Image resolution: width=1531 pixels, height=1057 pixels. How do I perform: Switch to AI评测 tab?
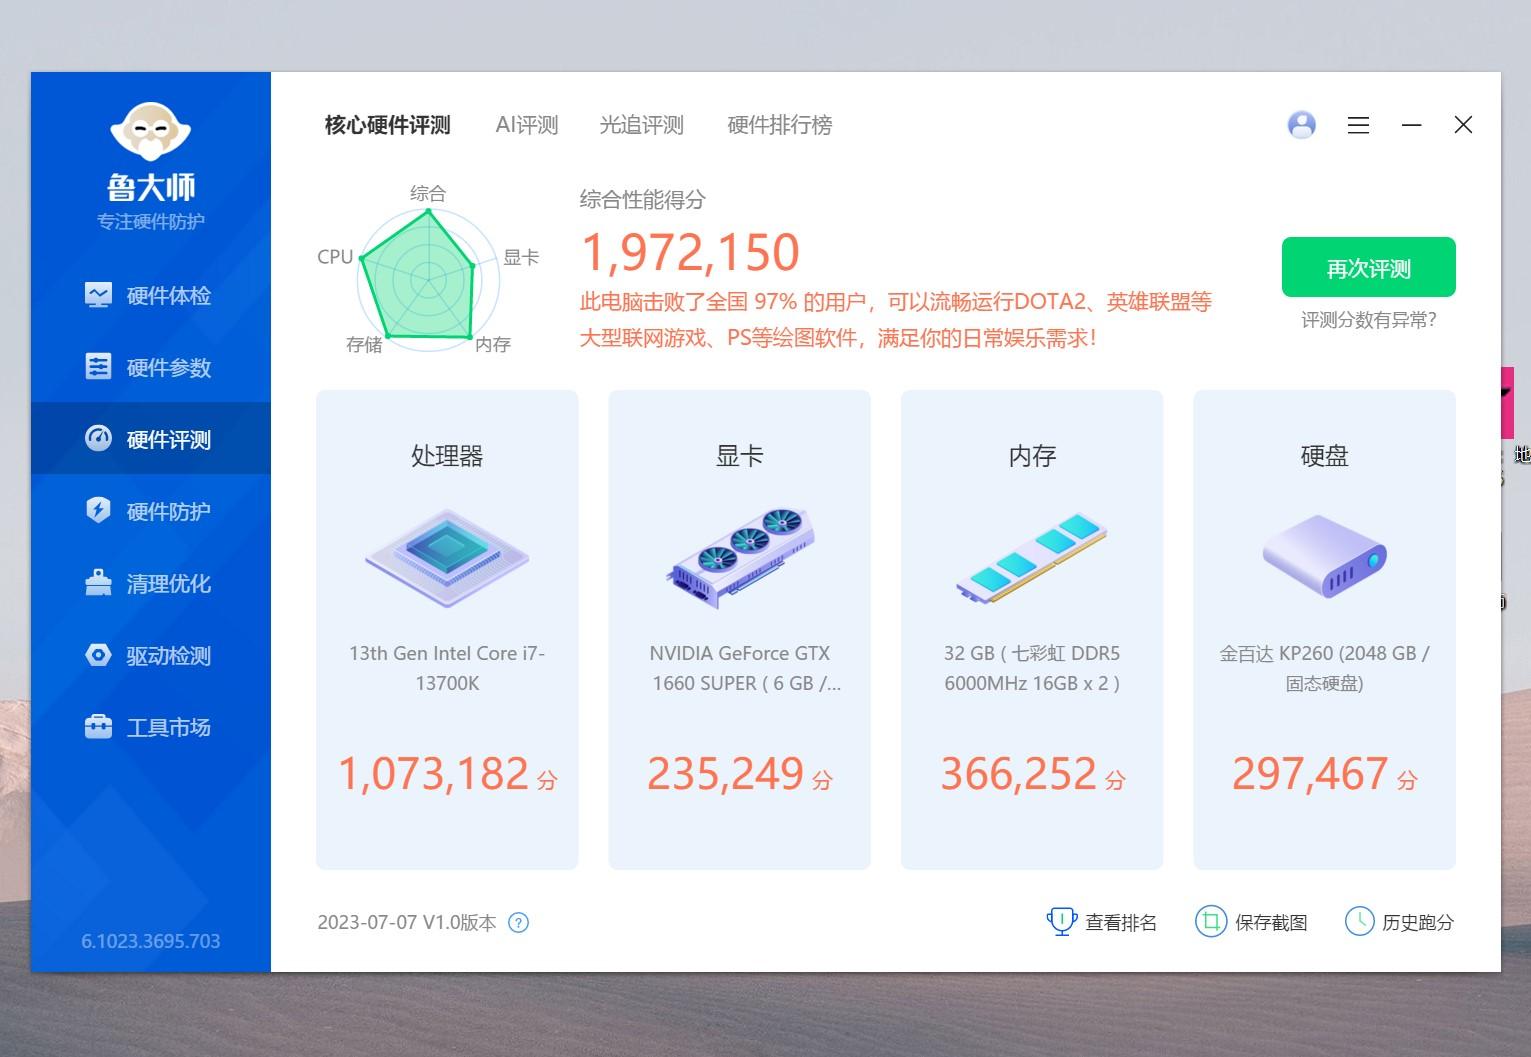(527, 125)
